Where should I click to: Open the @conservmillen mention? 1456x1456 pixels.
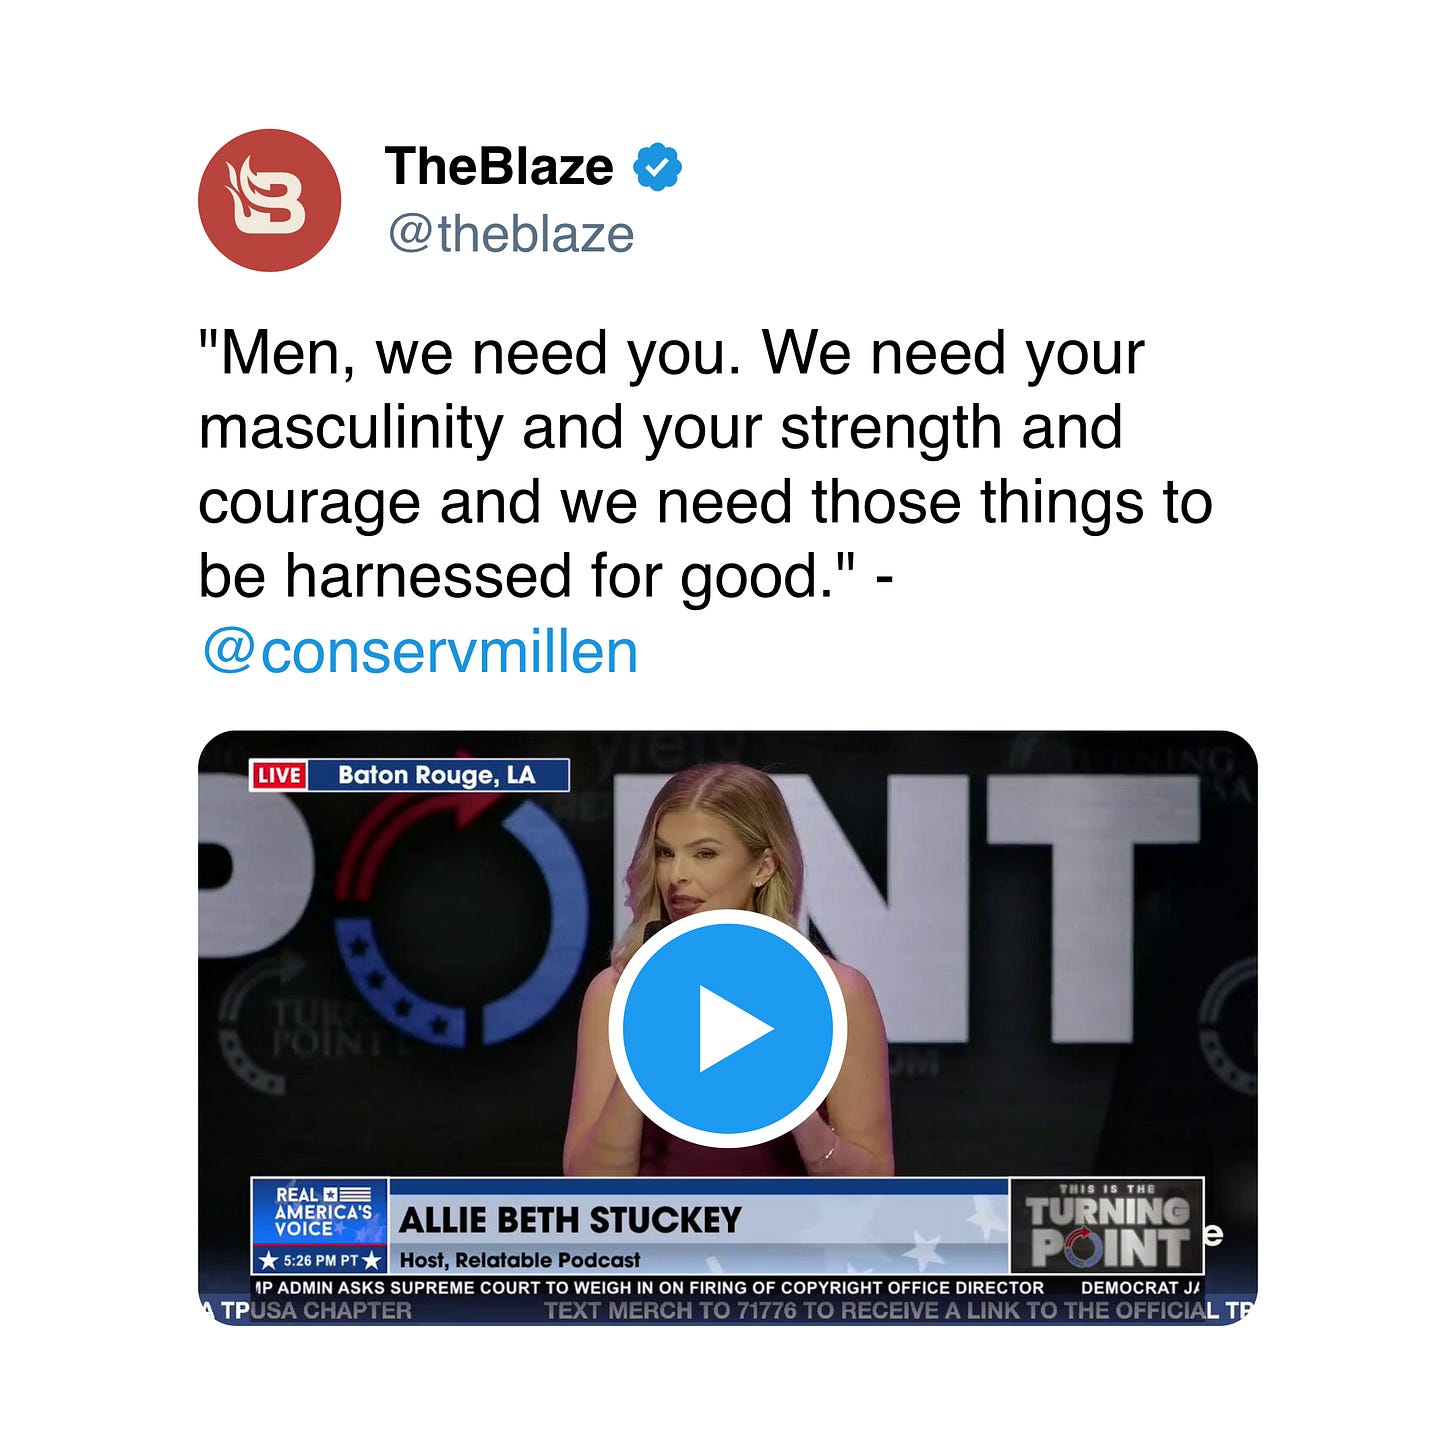pos(419,652)
